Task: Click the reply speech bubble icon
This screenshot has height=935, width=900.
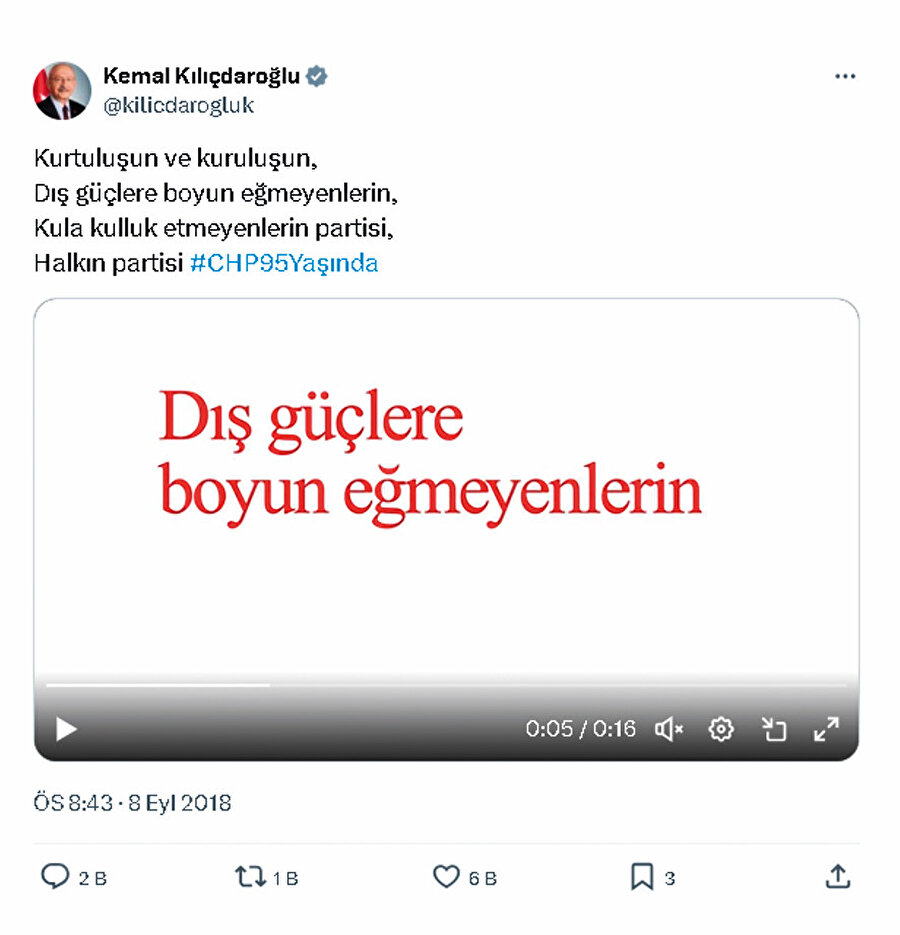Action: pyautogui.click(x=55, y=877)
